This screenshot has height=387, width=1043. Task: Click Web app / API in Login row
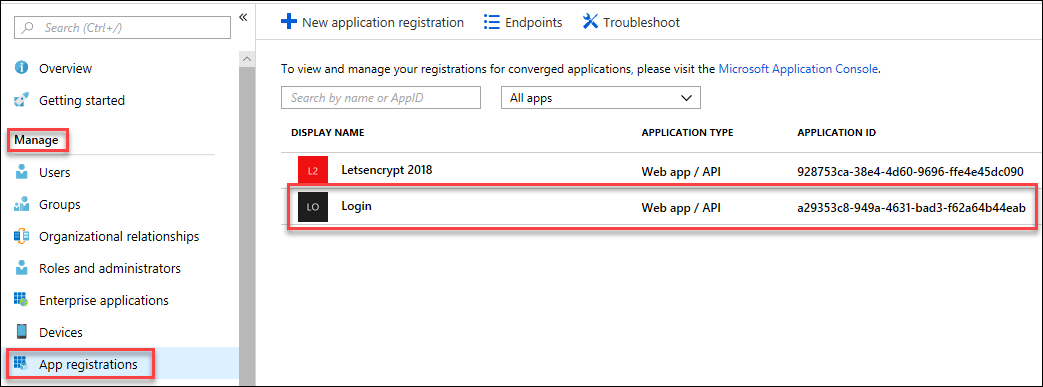[x=681, y=207]
